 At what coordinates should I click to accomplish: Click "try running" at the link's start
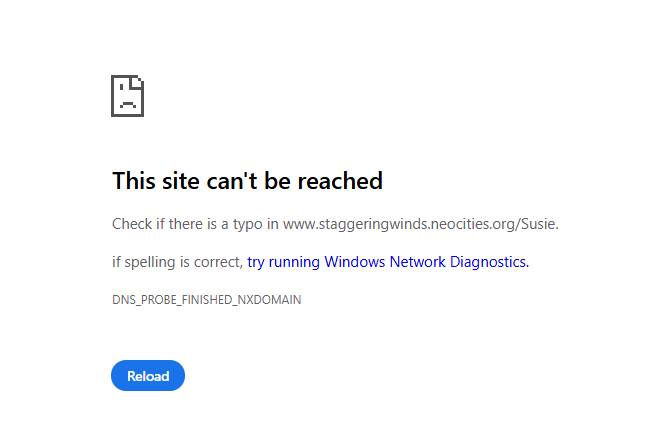coord(284,262)
